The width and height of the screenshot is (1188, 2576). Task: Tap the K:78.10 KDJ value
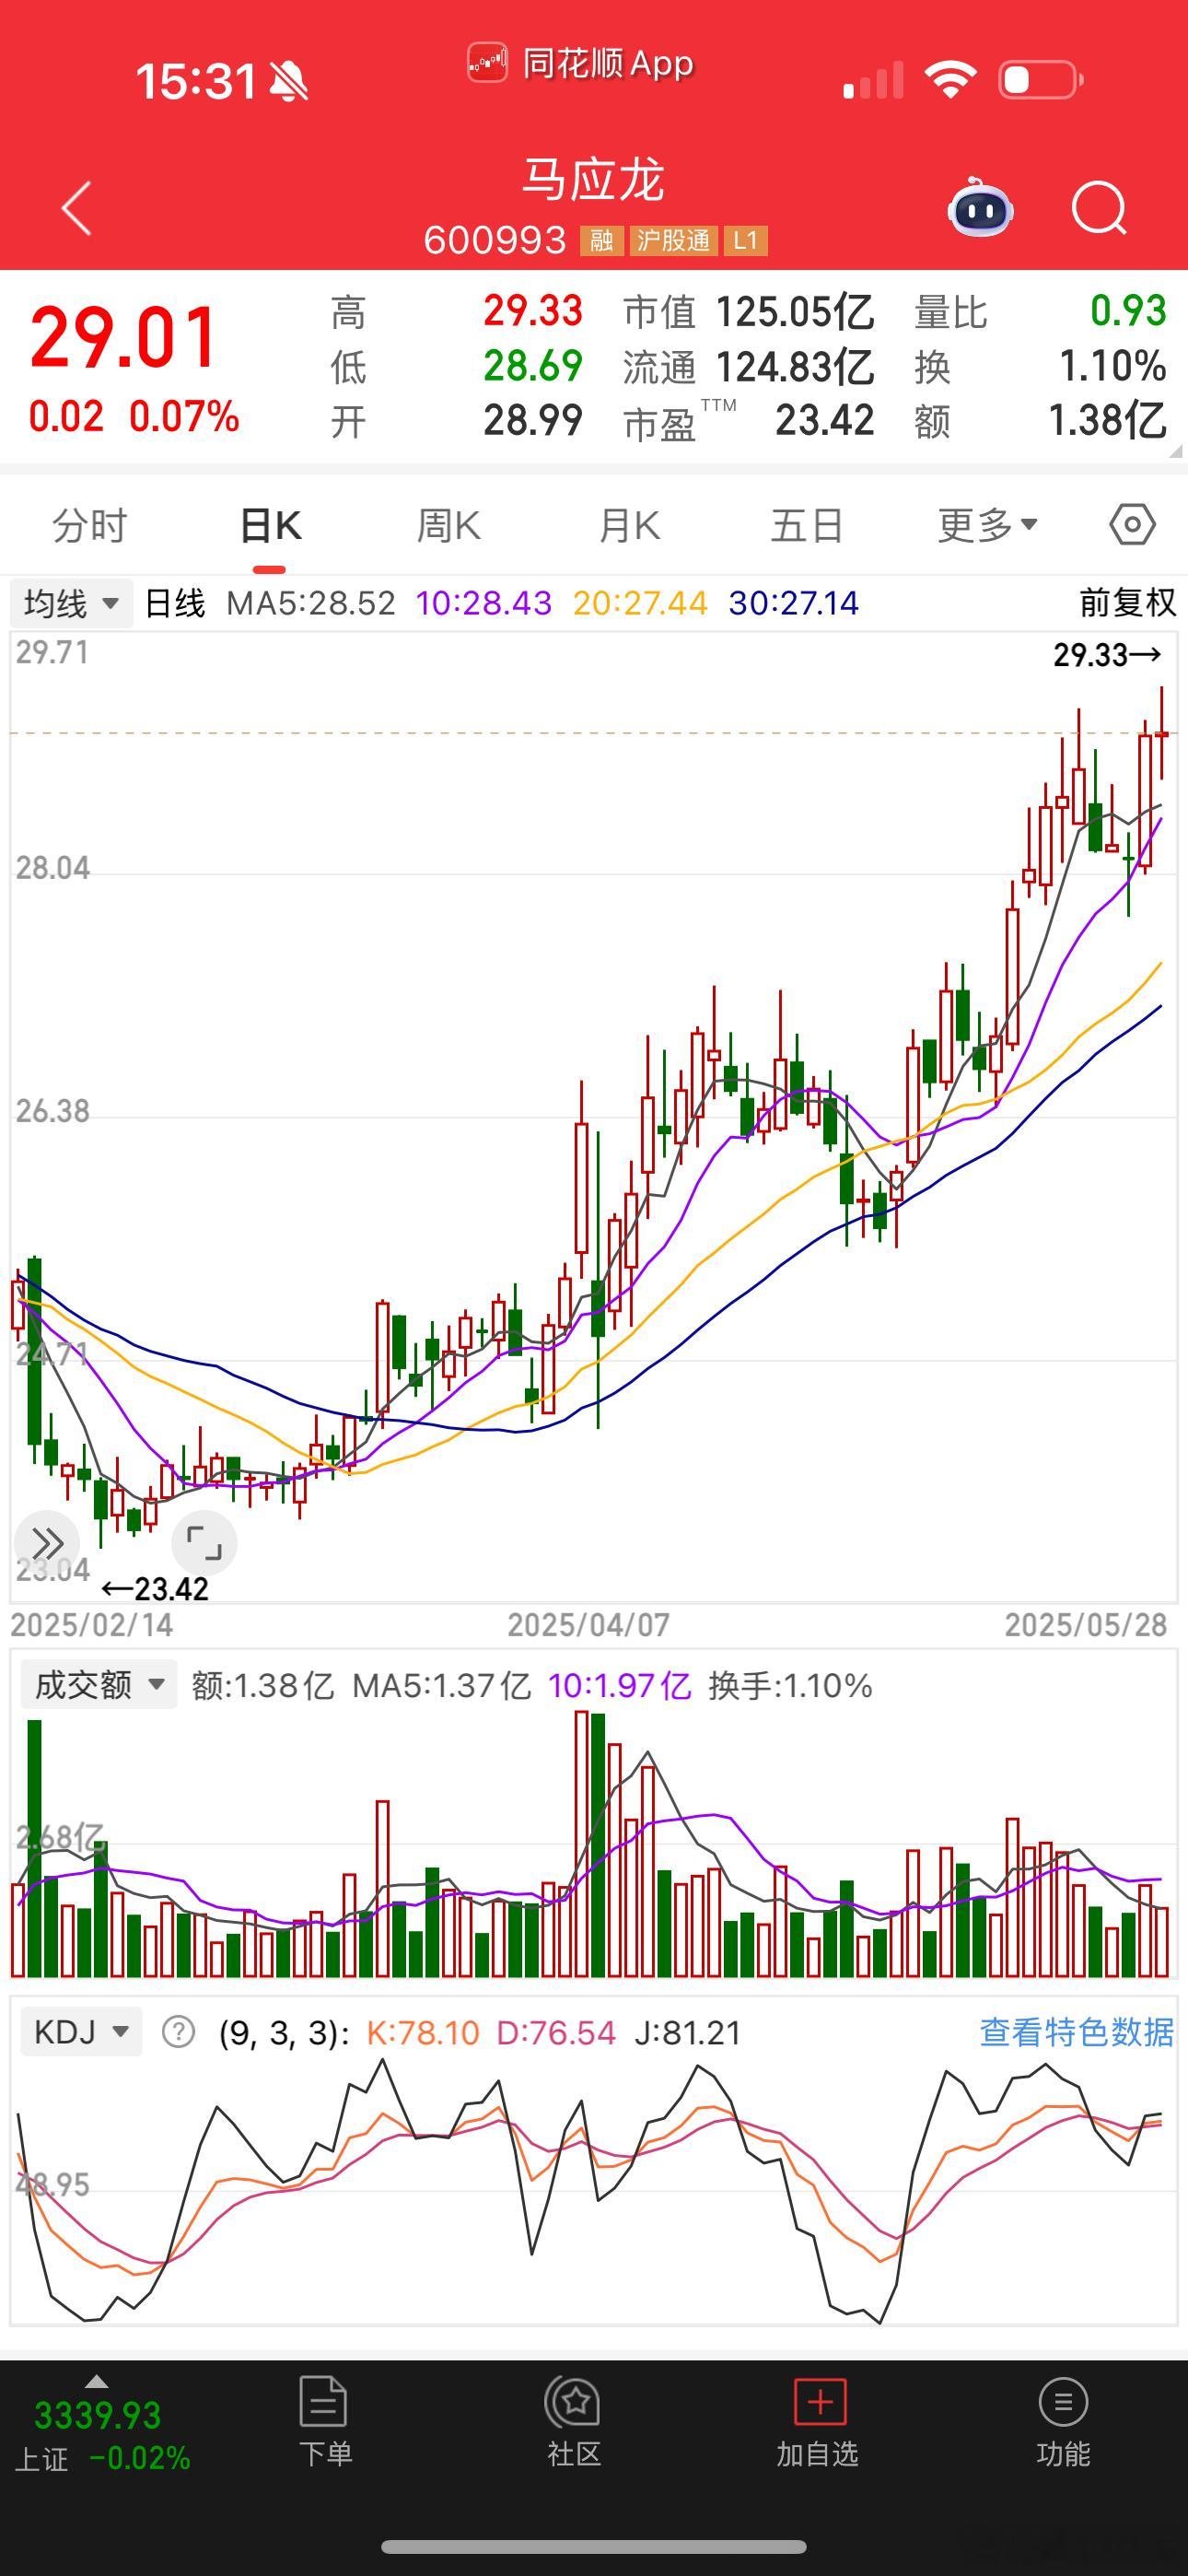click(x=423, y=2032)
